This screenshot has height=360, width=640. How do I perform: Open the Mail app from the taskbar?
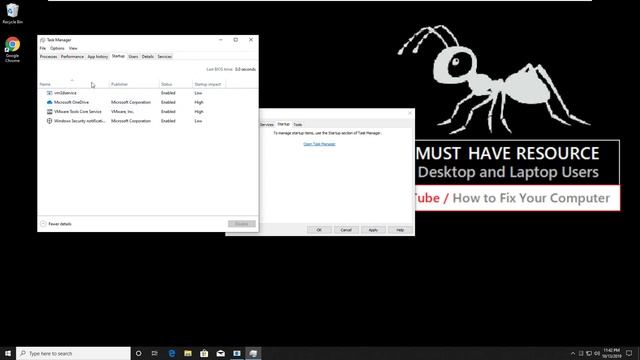click(x=221, y=353)
